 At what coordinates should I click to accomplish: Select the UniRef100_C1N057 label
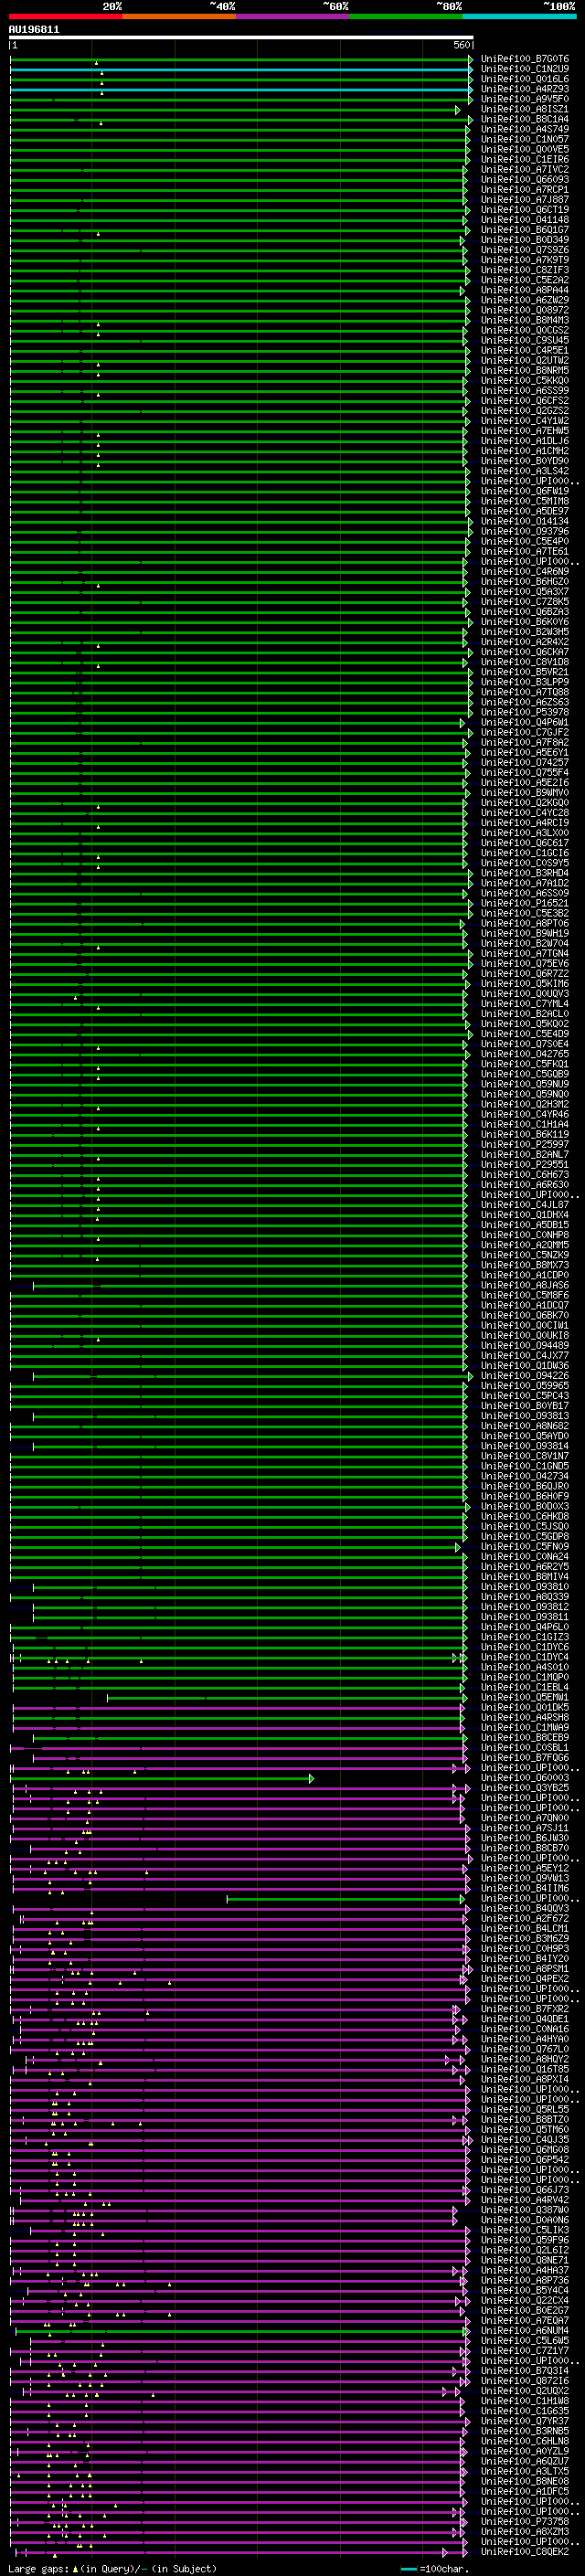coord(525,139)
